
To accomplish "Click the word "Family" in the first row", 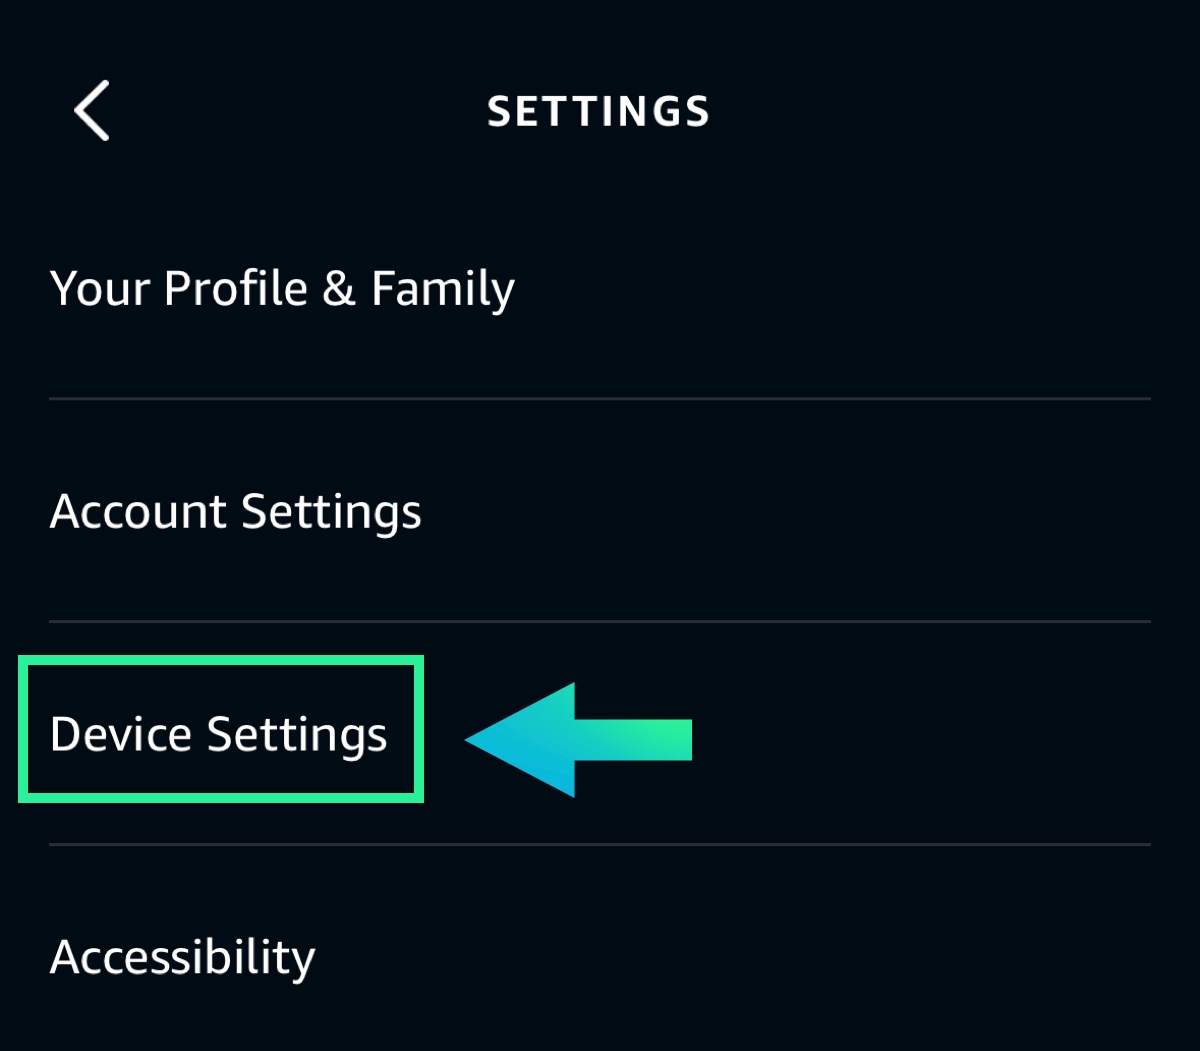I will tap(443, 289).
